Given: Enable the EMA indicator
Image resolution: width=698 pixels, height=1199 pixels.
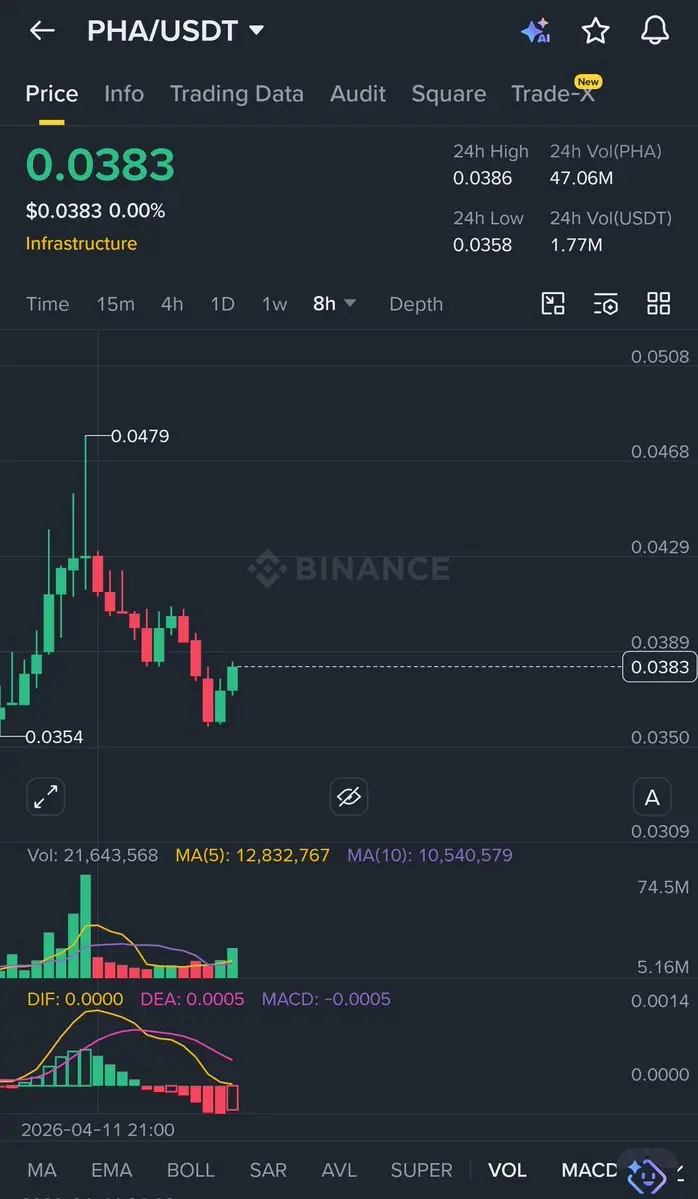Looking at the screenshot, I should (112, 1171).
